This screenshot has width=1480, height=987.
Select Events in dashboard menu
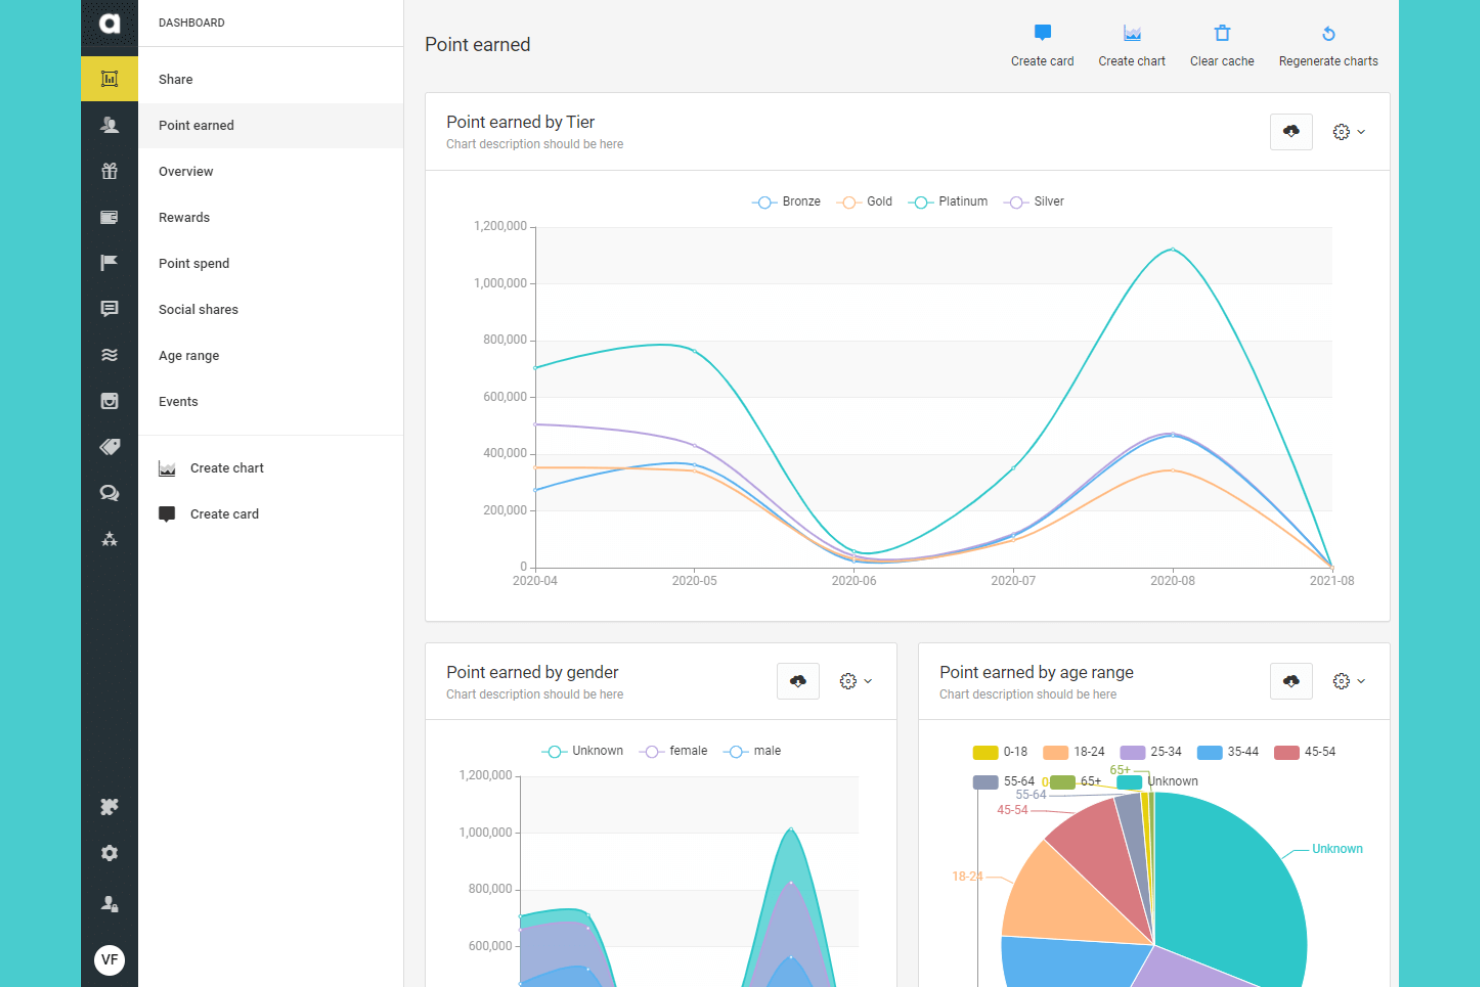coord(270,401)
